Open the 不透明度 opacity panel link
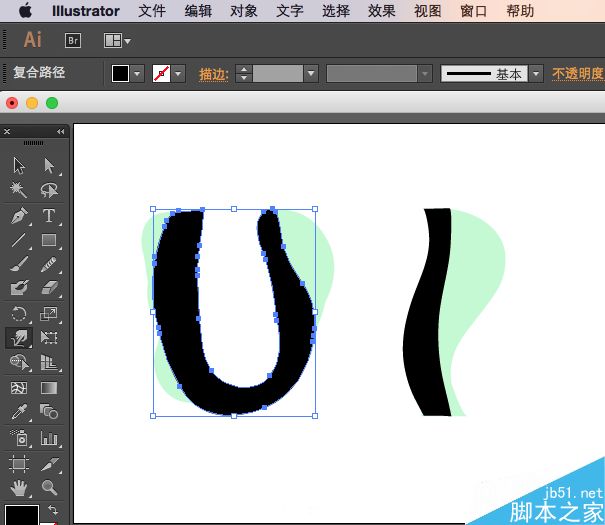 [x=578, y=73]
